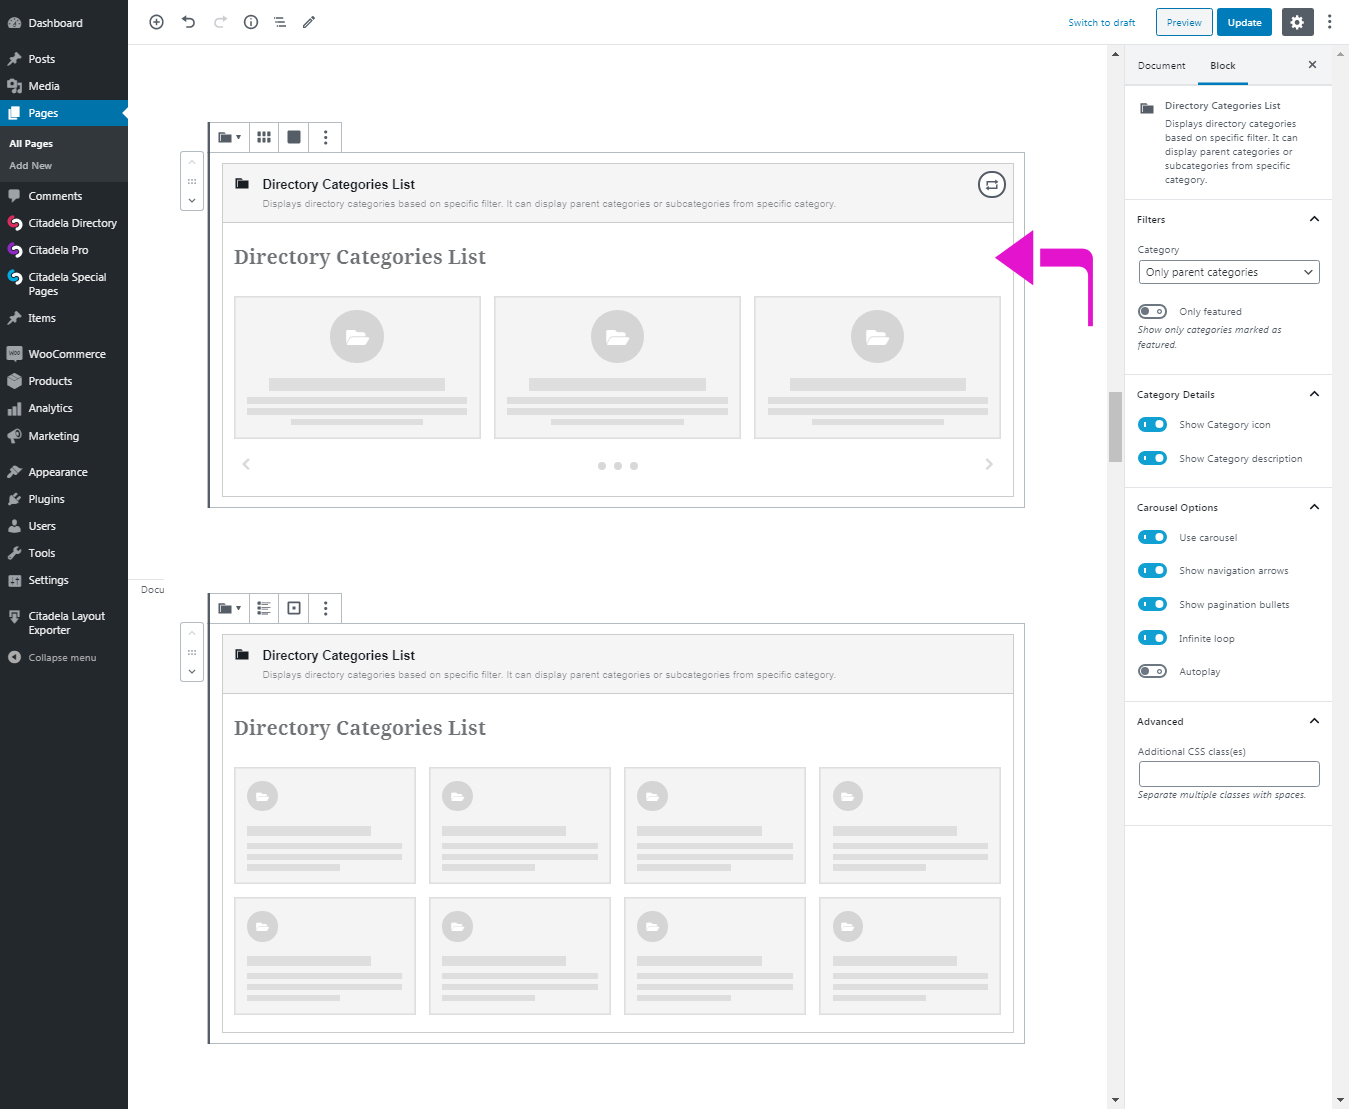
Task: Open the Category dropdown showing Only parent categories
Action: (1228, 271)
